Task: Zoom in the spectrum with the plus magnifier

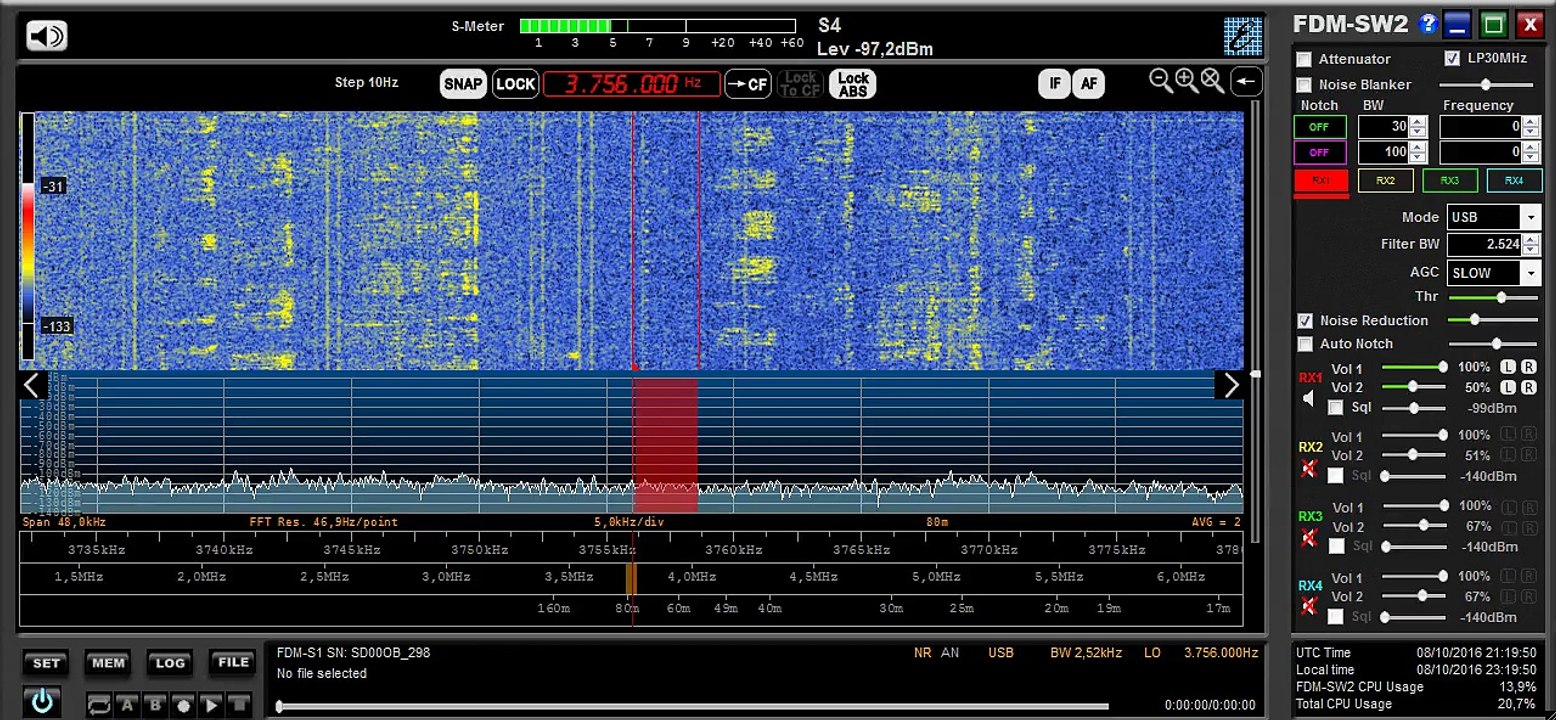Action: pyautogui.click(x=1186, y=81)
